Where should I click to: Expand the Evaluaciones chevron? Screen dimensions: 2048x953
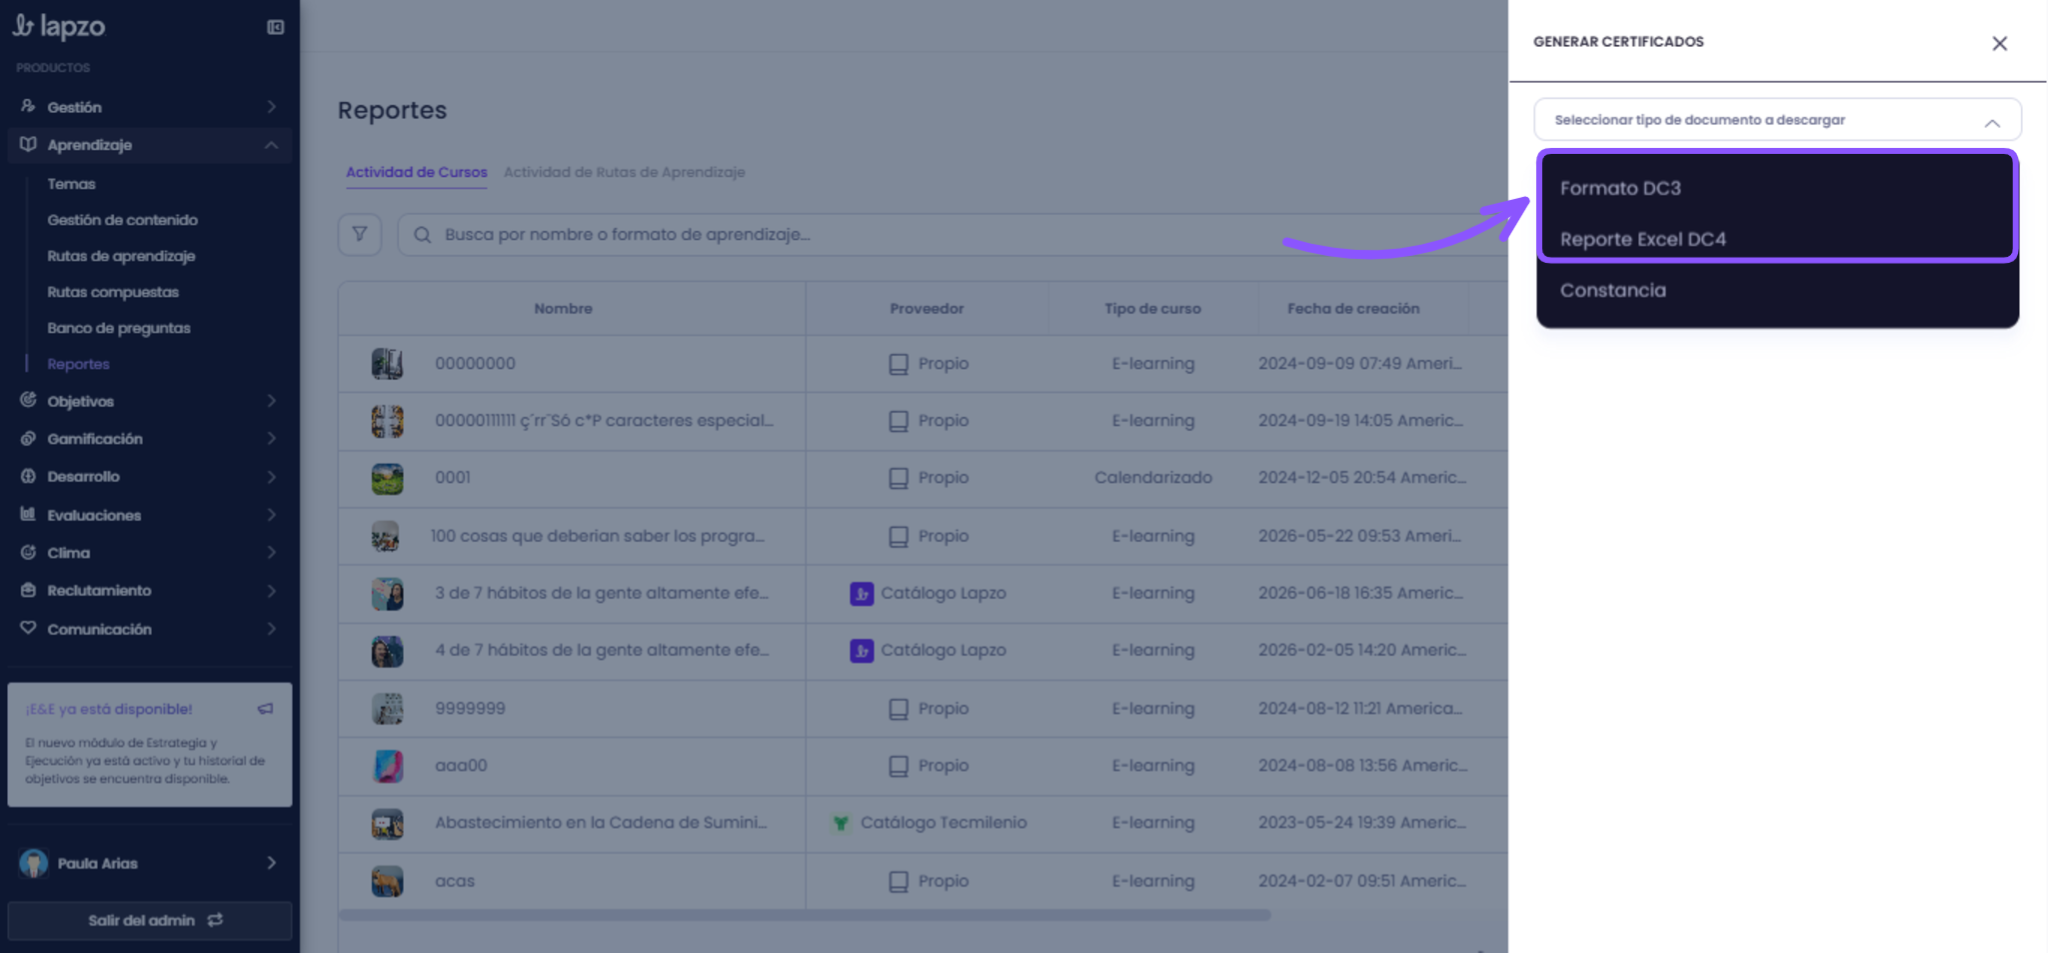click(271, 514)
